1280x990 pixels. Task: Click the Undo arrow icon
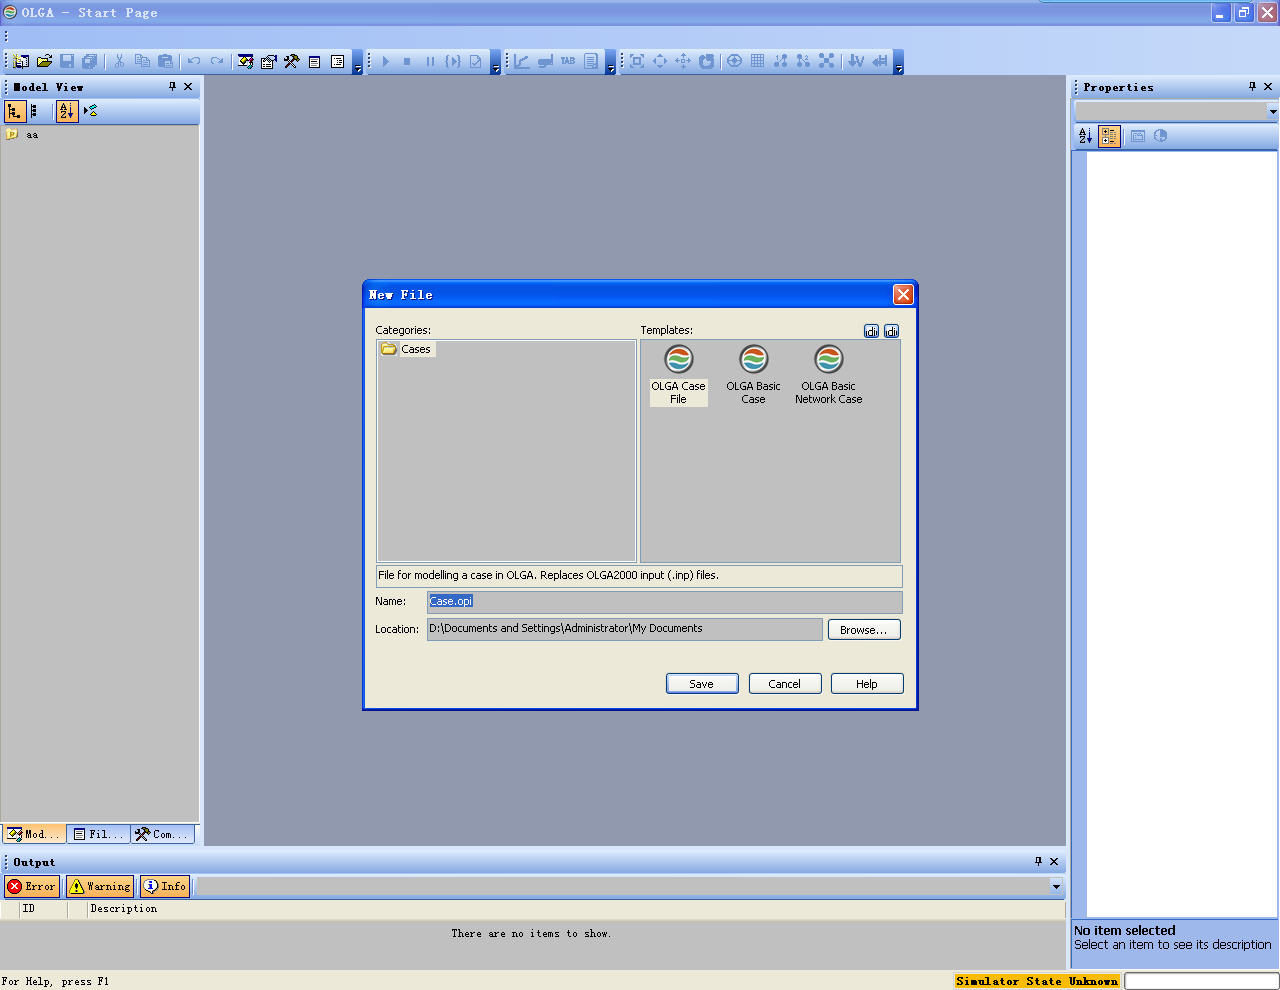(x=194, y=61)
